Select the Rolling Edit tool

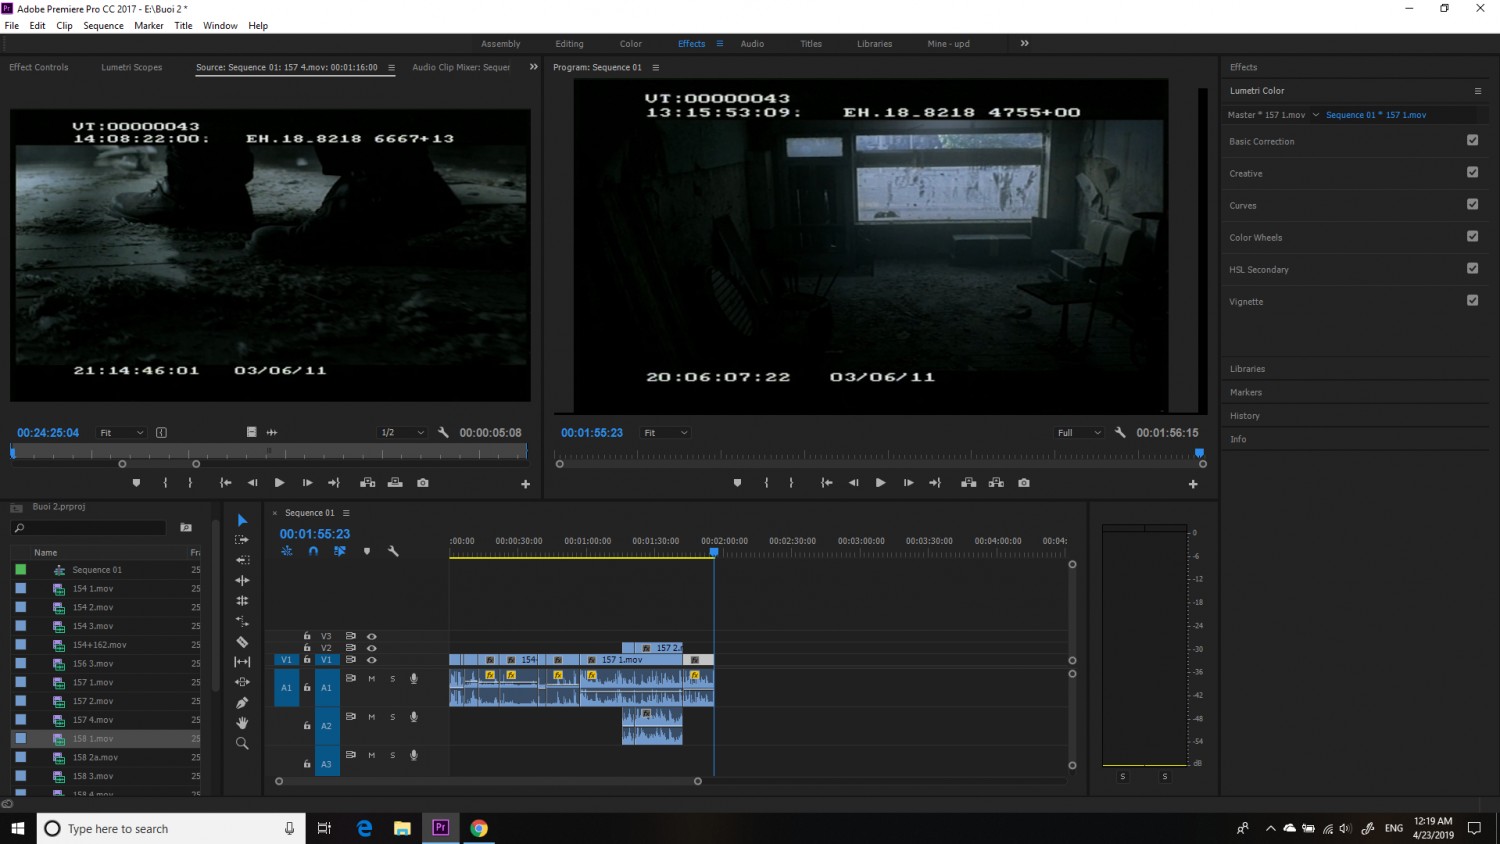242,580
